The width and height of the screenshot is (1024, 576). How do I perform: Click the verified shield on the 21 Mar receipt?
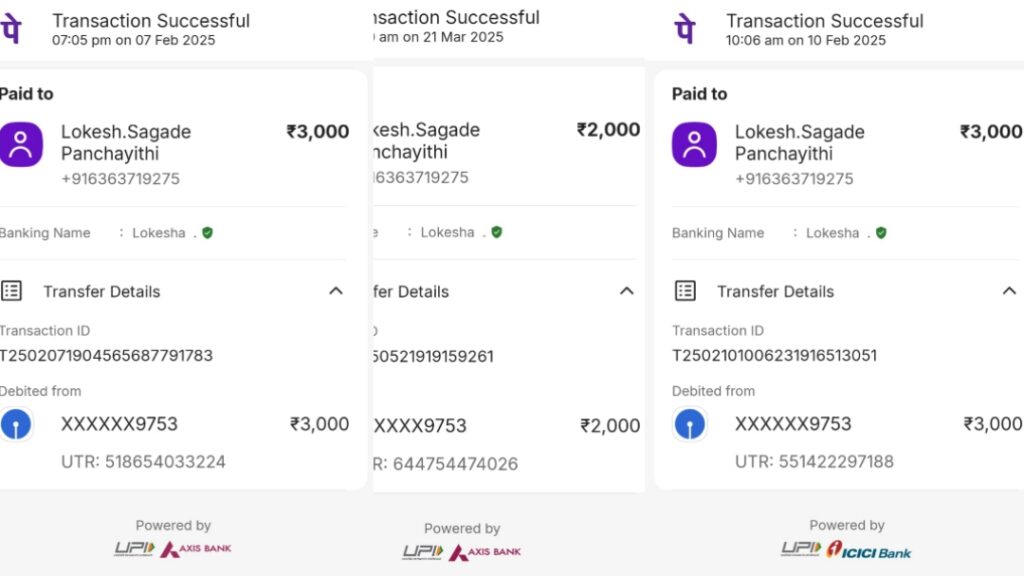tap(497, 232)
